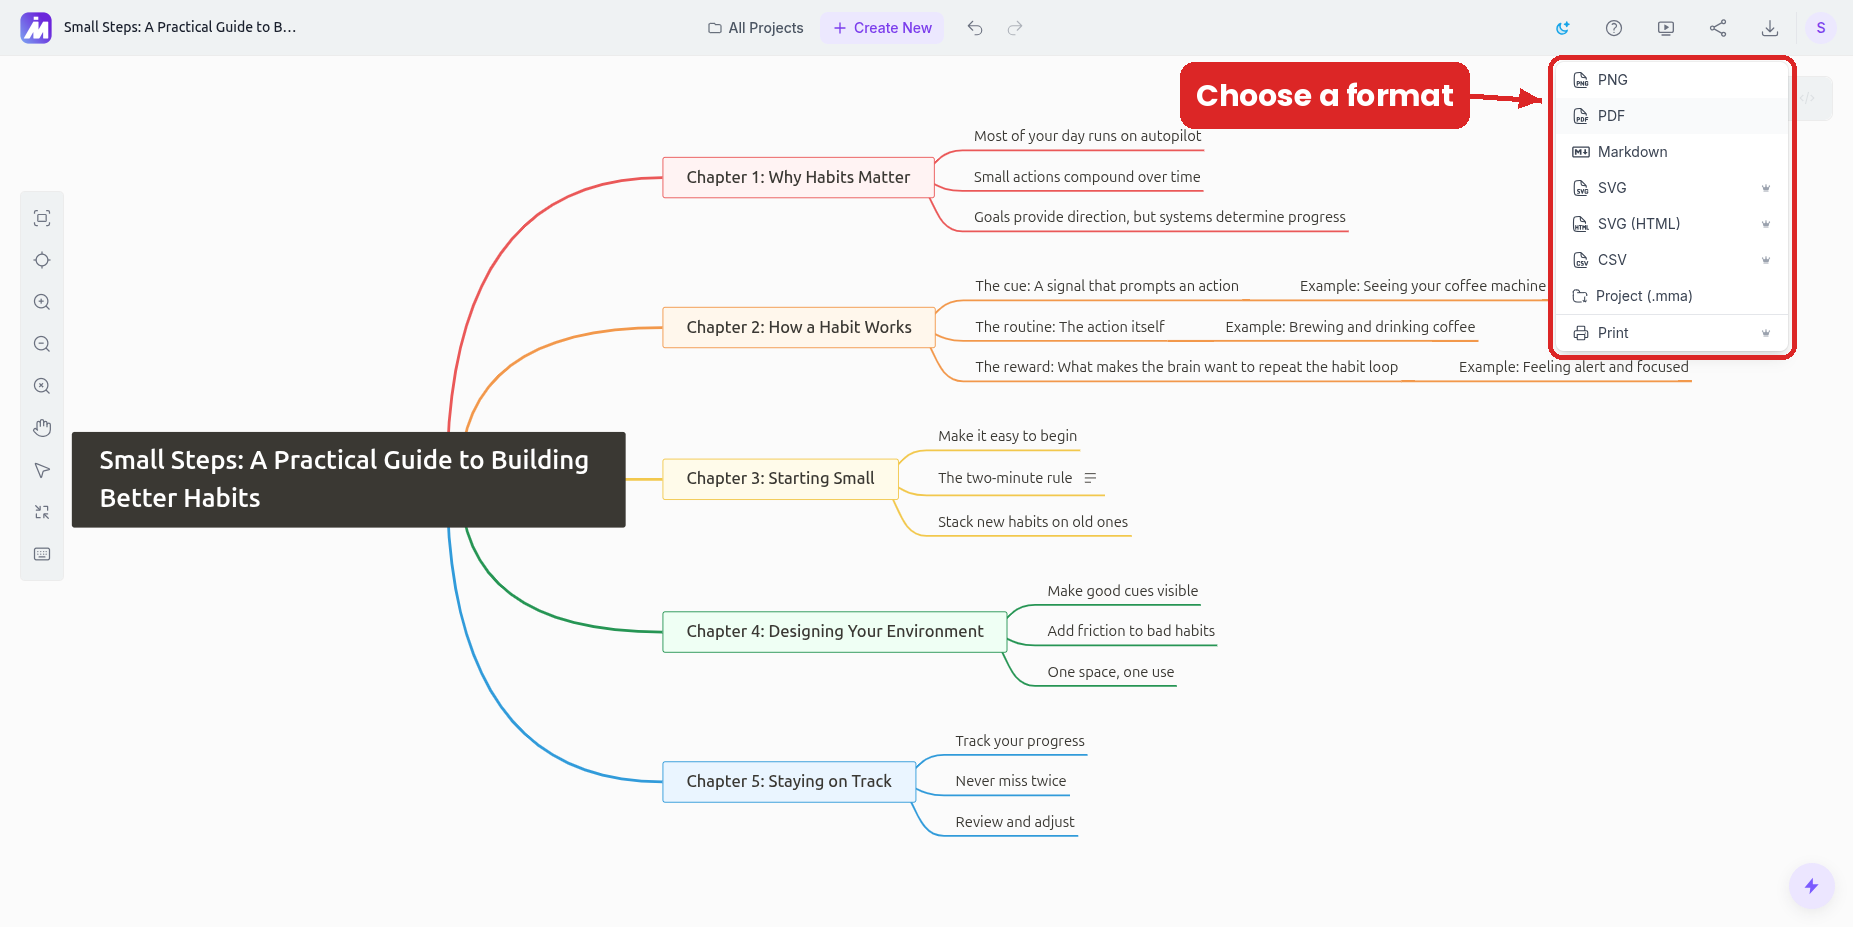Select the Chapter 1: Why Habits Matter node
The width and height of the screenshot is (1853, 927).
[x=798, y=177]
